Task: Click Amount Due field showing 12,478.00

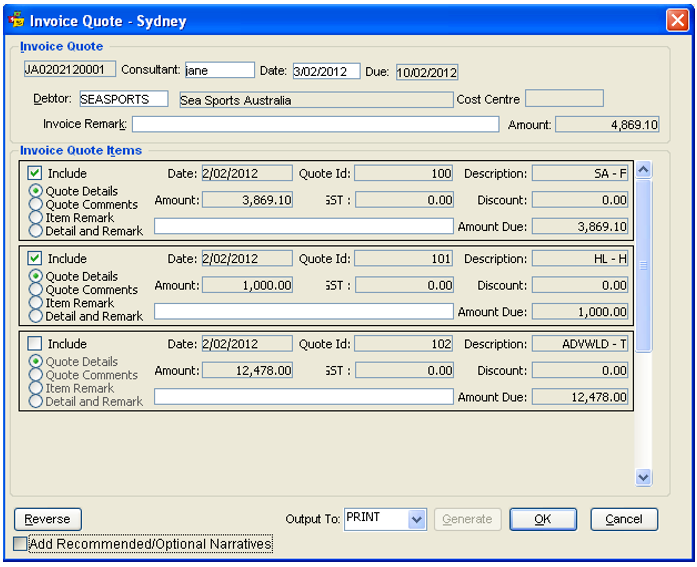Action: 580,397
